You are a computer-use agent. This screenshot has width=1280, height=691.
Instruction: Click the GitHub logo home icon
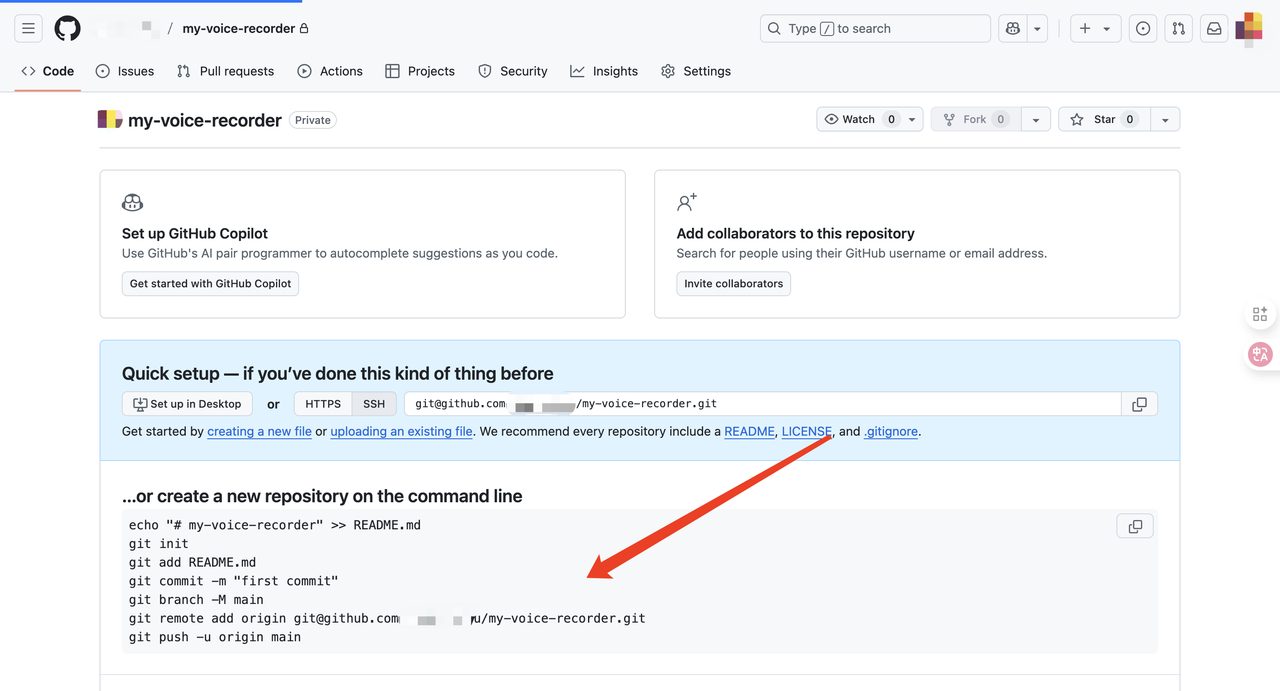(67, 29)
